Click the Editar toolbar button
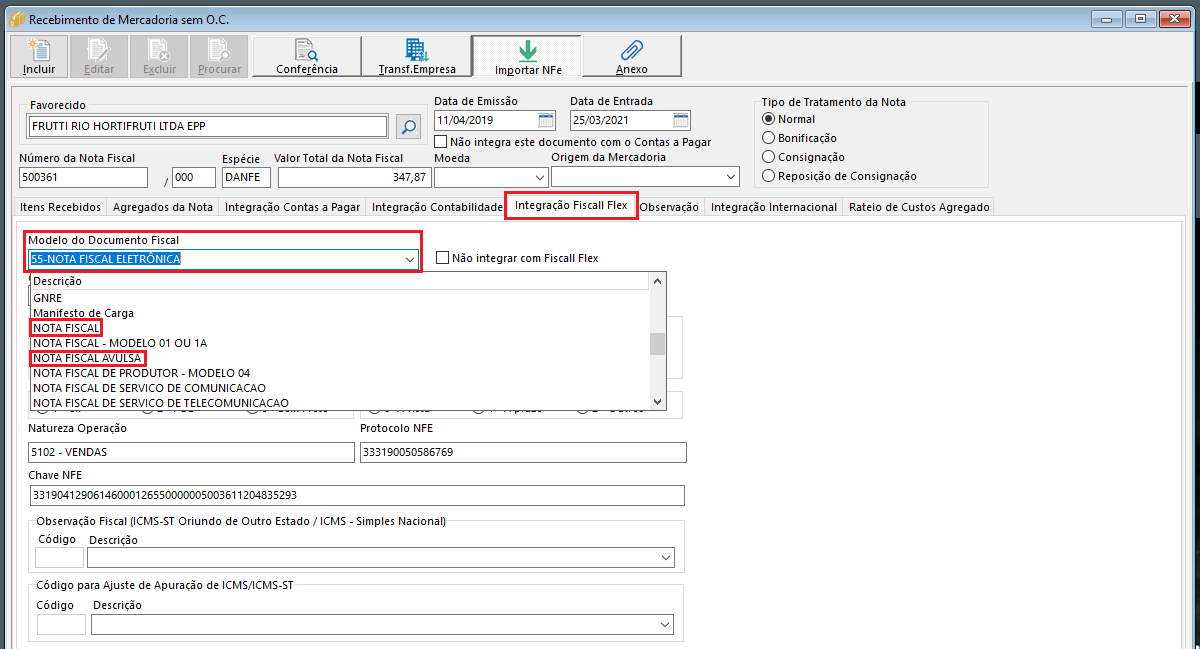Image resolution: width=1200 pixels, height=649 pixels. (x=99, y=57)
